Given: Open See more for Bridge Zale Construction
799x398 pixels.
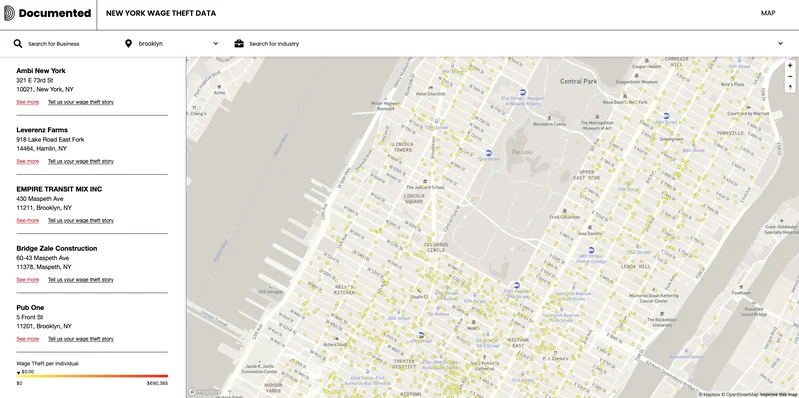Looking at the screenshot, I should [x=28, y=280].
